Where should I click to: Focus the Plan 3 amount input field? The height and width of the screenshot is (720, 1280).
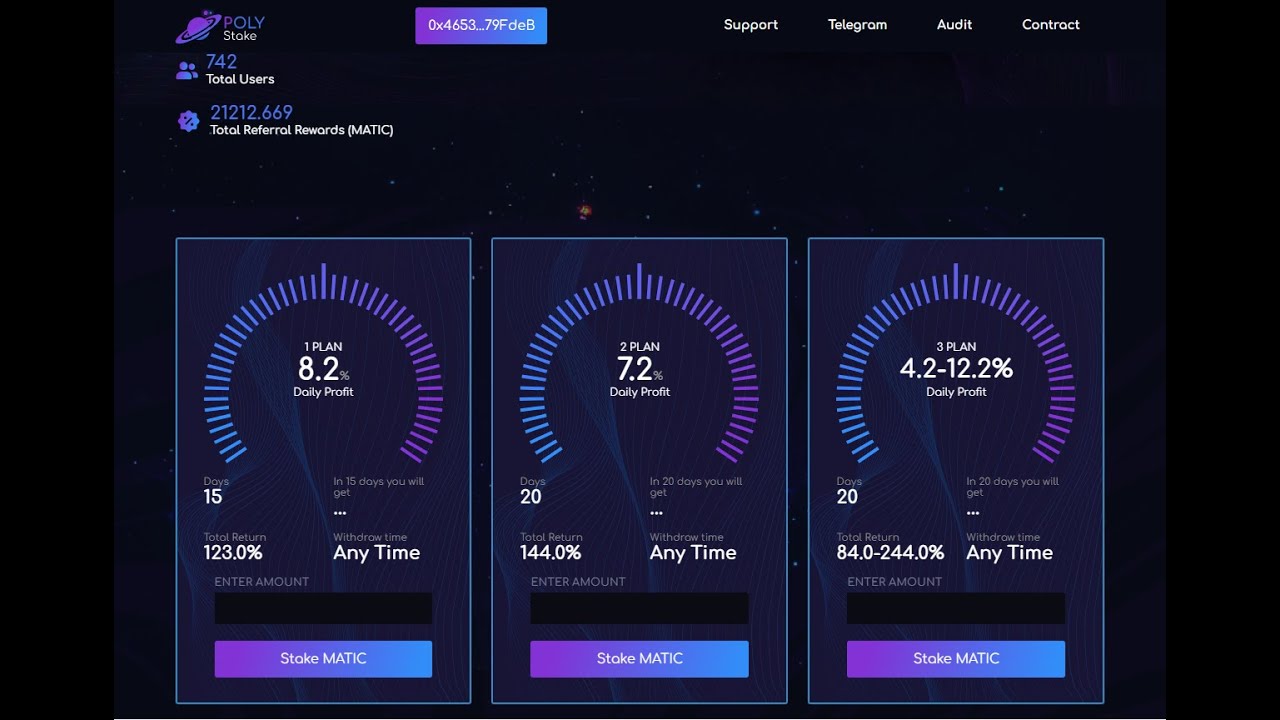[x=956, y=608]
